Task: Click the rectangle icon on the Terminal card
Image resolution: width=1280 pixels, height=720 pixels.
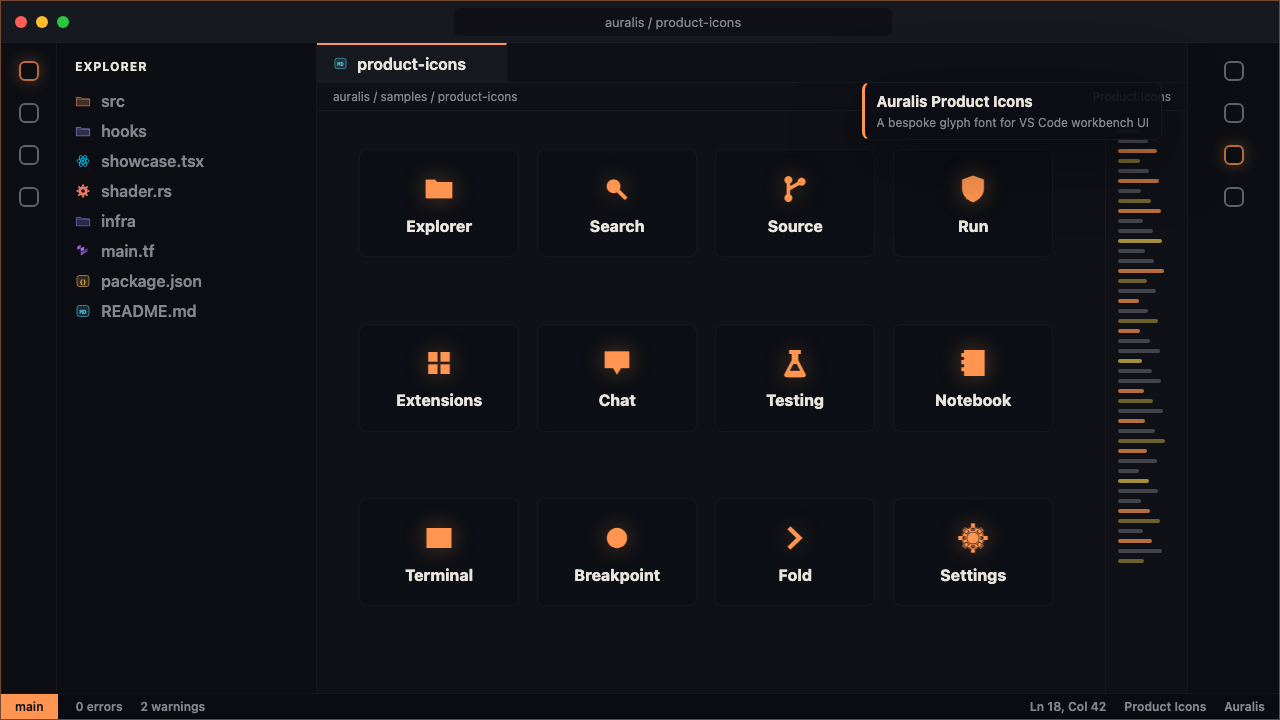Action: (x=439, y=538)
